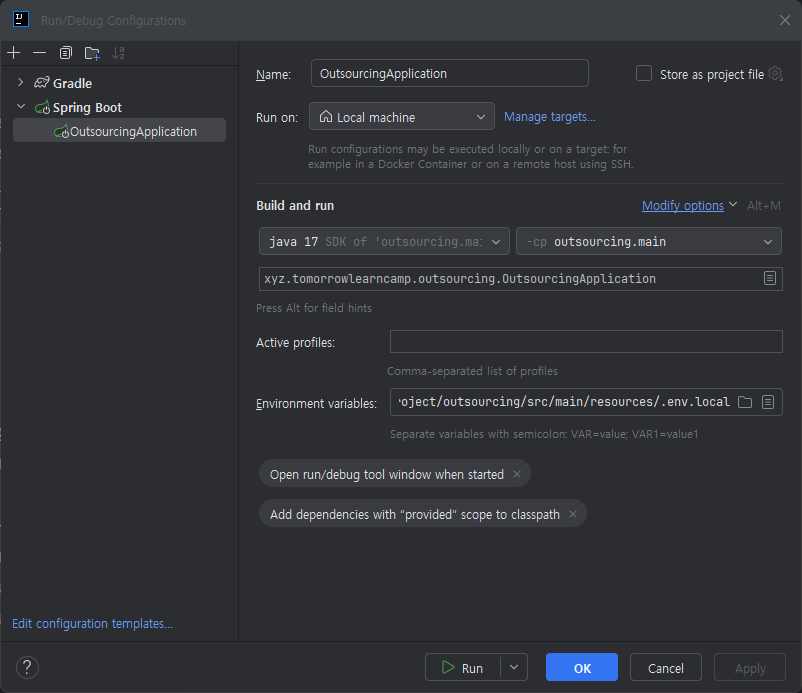Confirm with the OK button
Screen dimensions: 802x693
(x=582, y=667)
